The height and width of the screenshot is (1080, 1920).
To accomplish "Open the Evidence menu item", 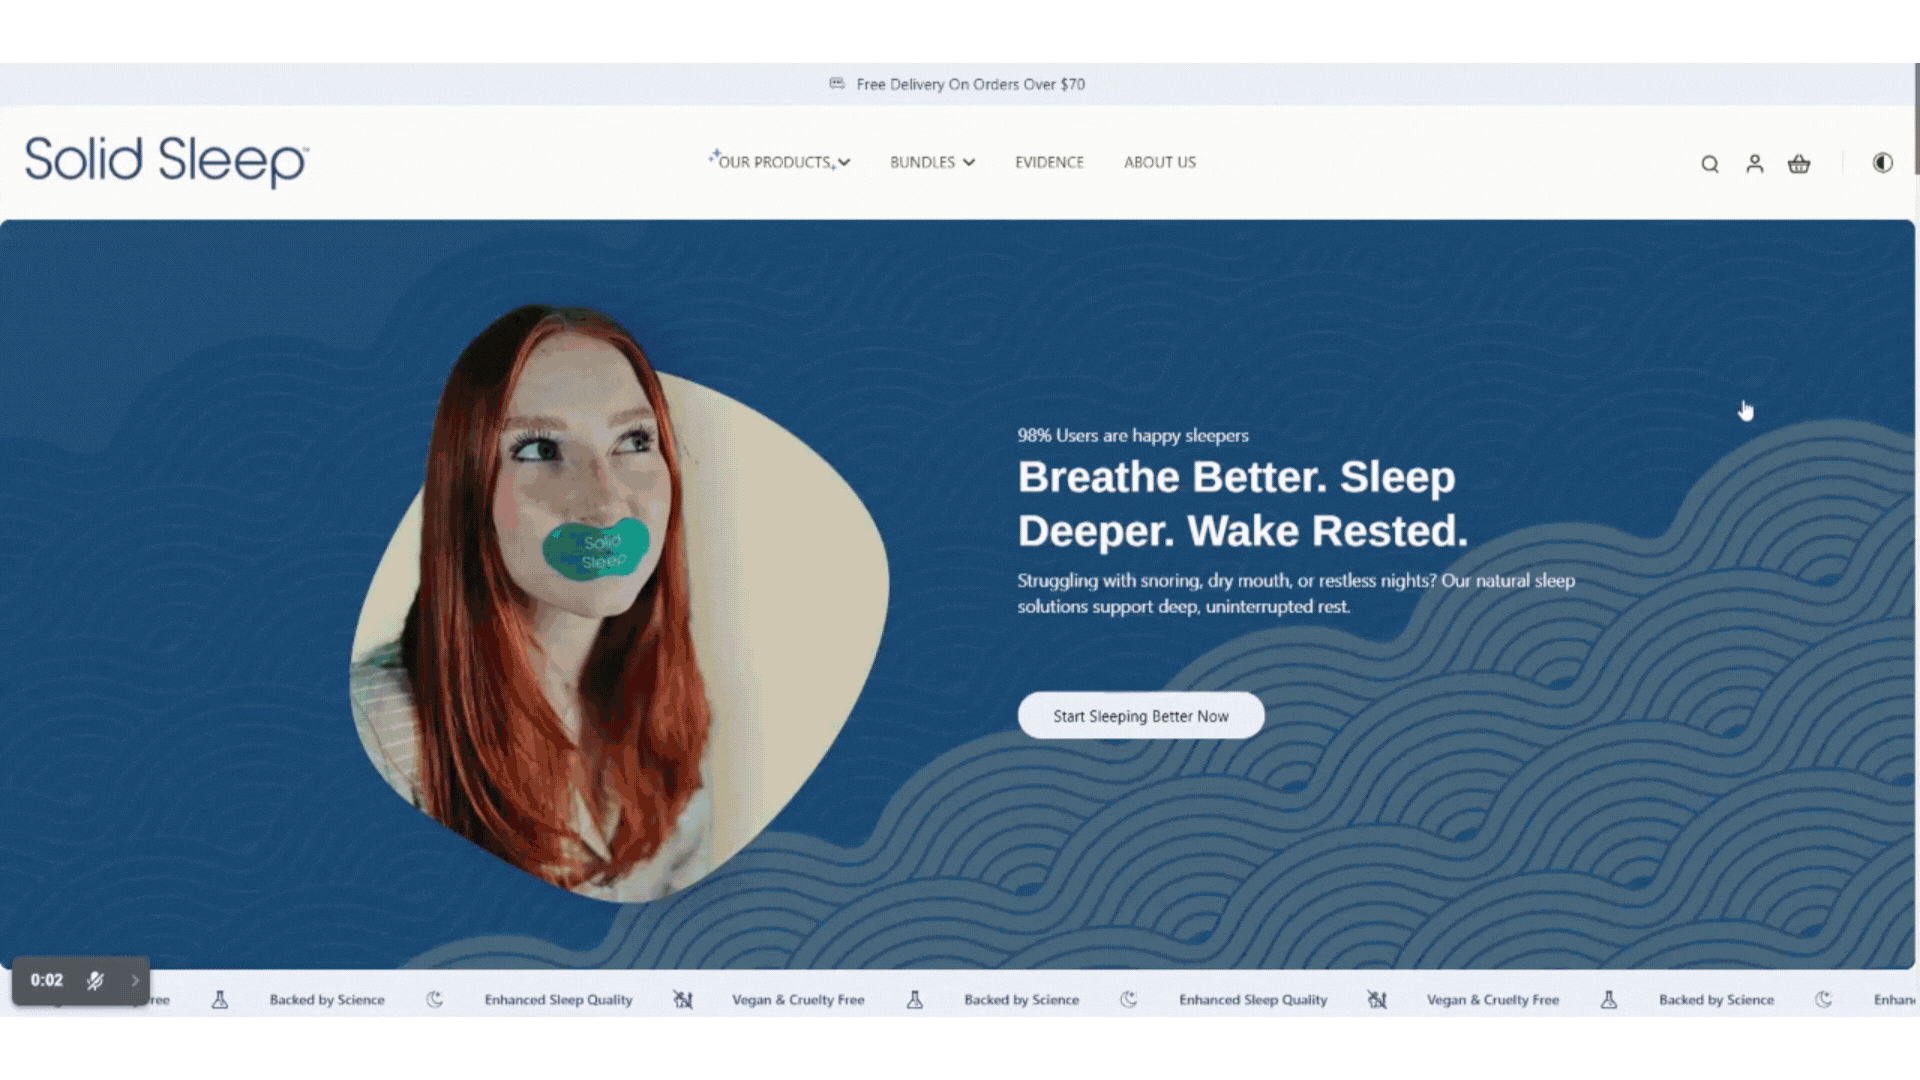I will 1049,162.
